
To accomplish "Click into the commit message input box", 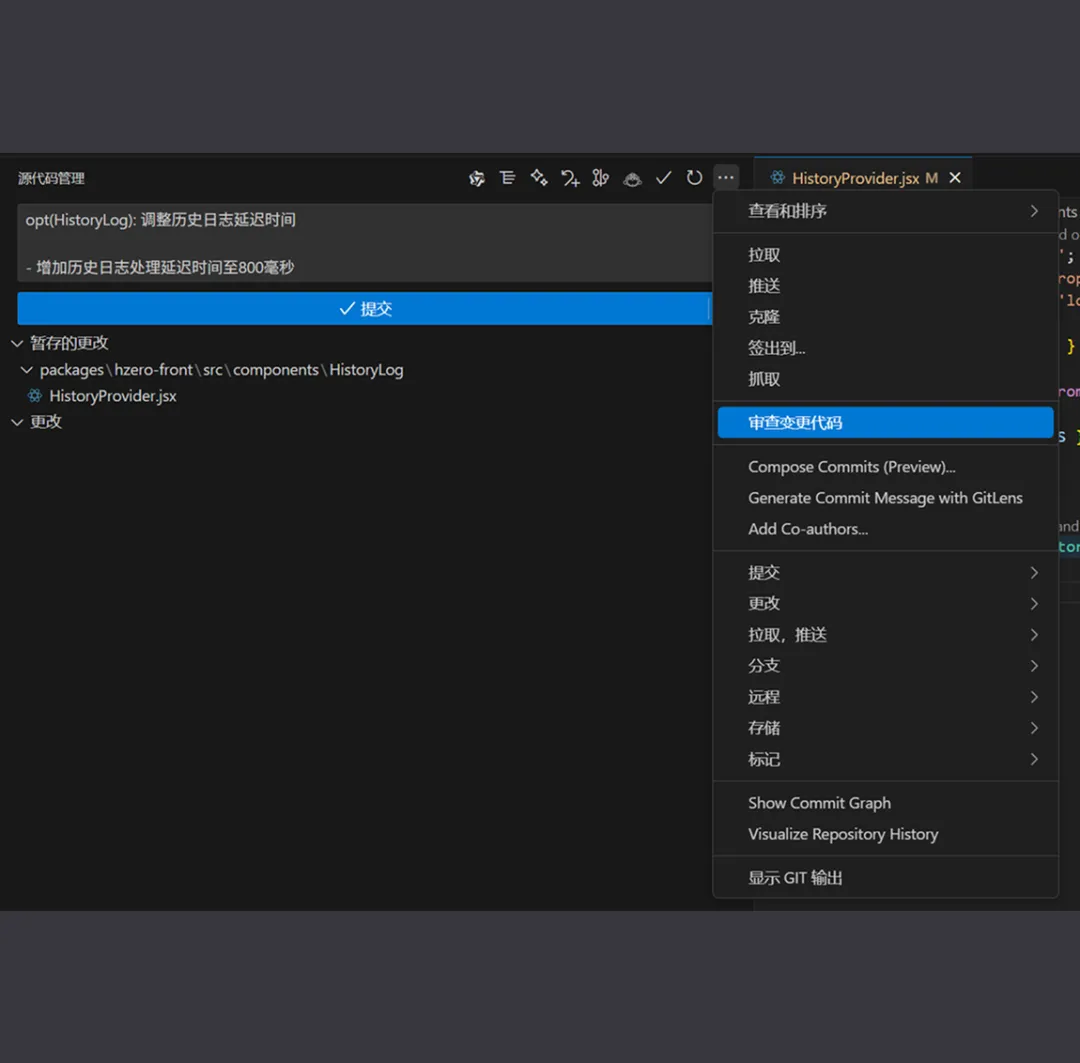I will tap(365, 242).
